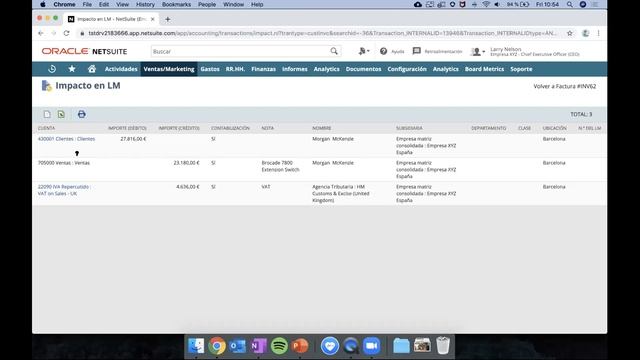
Task: Sort by the Subsidiaria column header
Action: (409, 128)
